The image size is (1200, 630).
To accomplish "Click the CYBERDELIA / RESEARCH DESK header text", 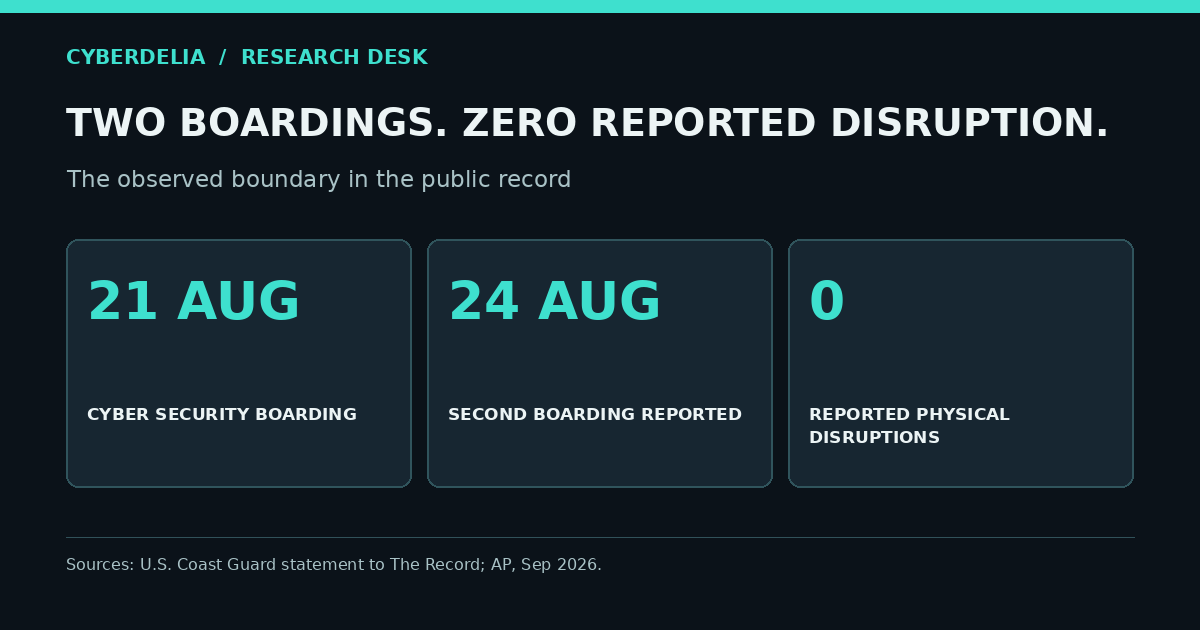I will (x=247, y=58).
